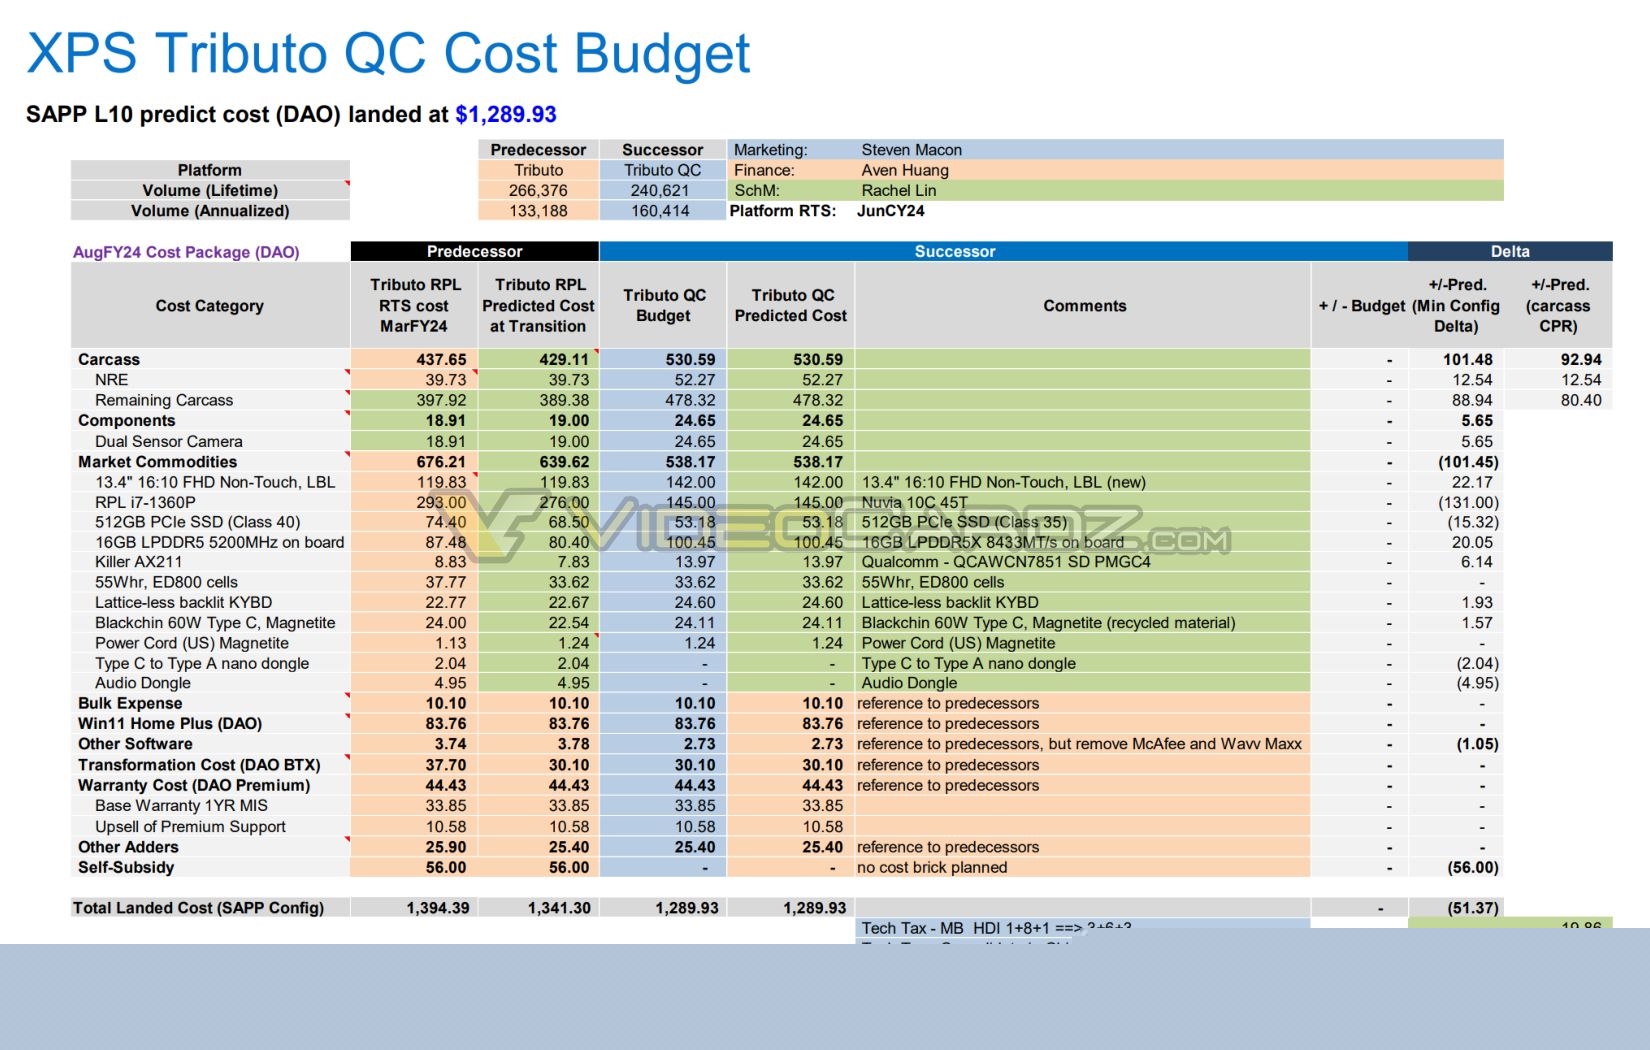Select the 'Comments' column header
1650x1050 pixels.
(1085, 305)
